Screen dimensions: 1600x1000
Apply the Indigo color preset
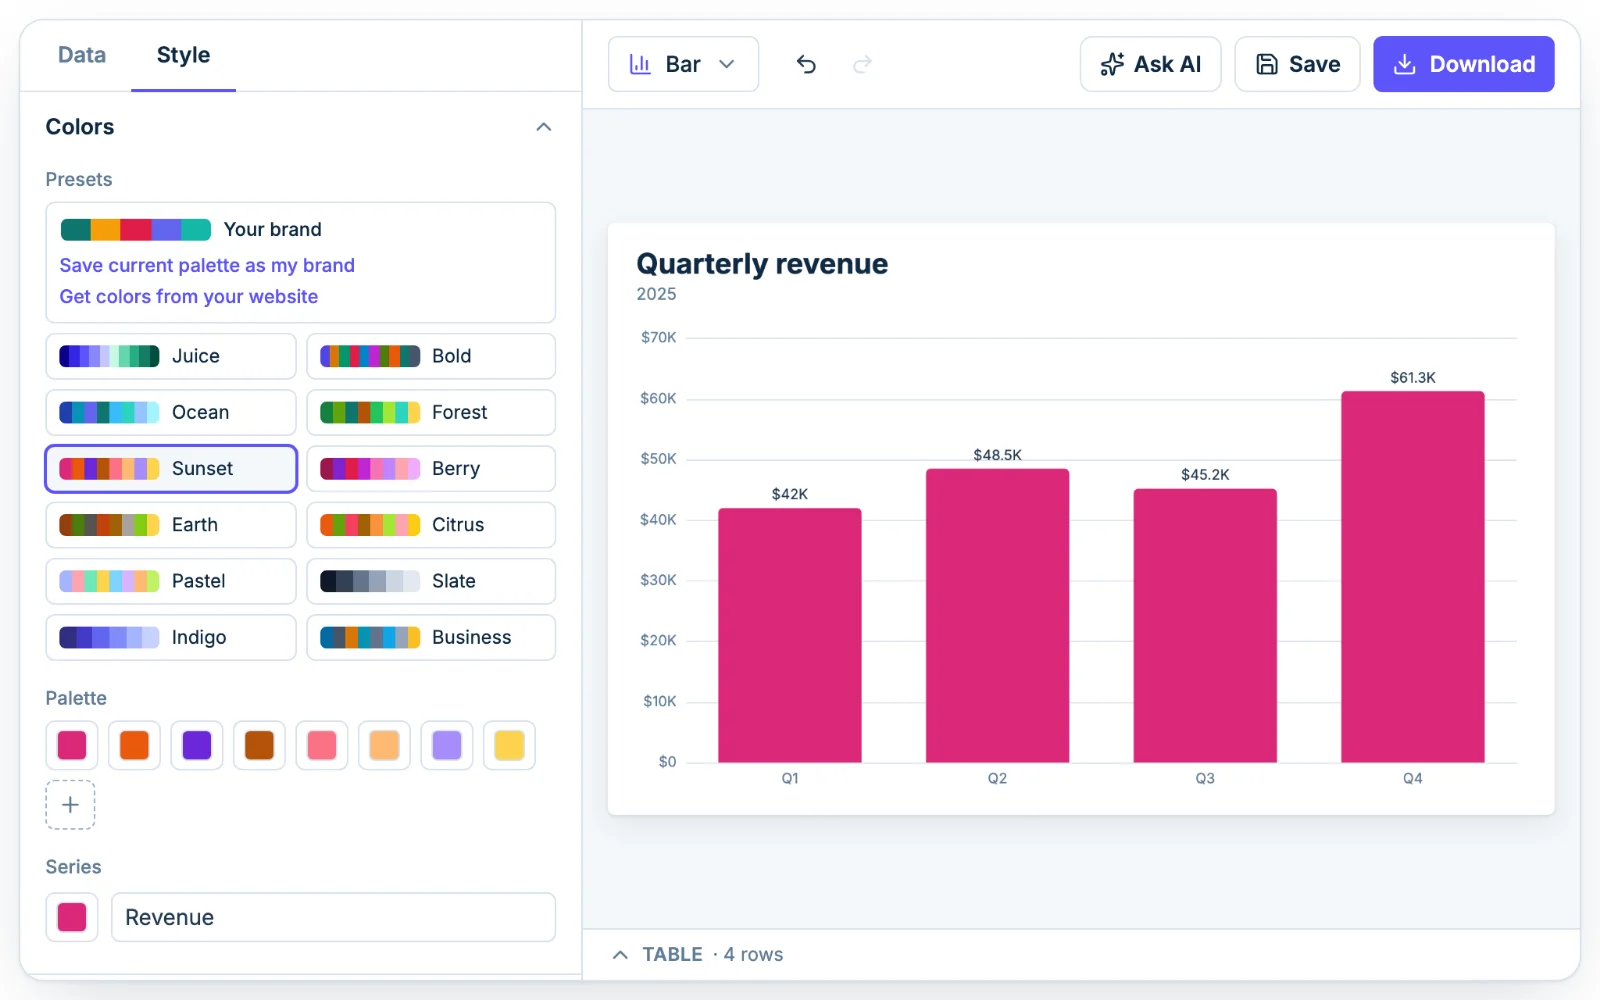(171, 637)
